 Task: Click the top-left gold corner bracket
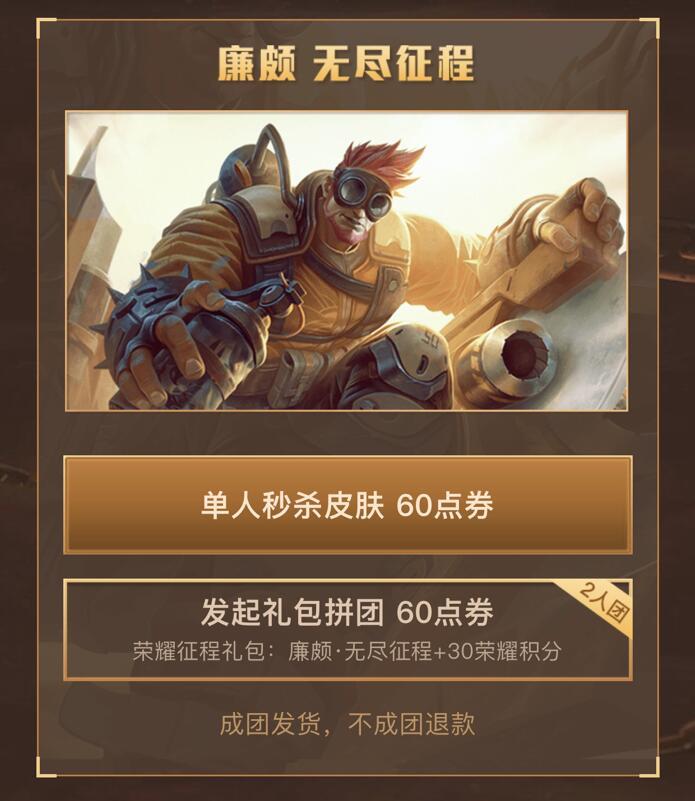46,28
